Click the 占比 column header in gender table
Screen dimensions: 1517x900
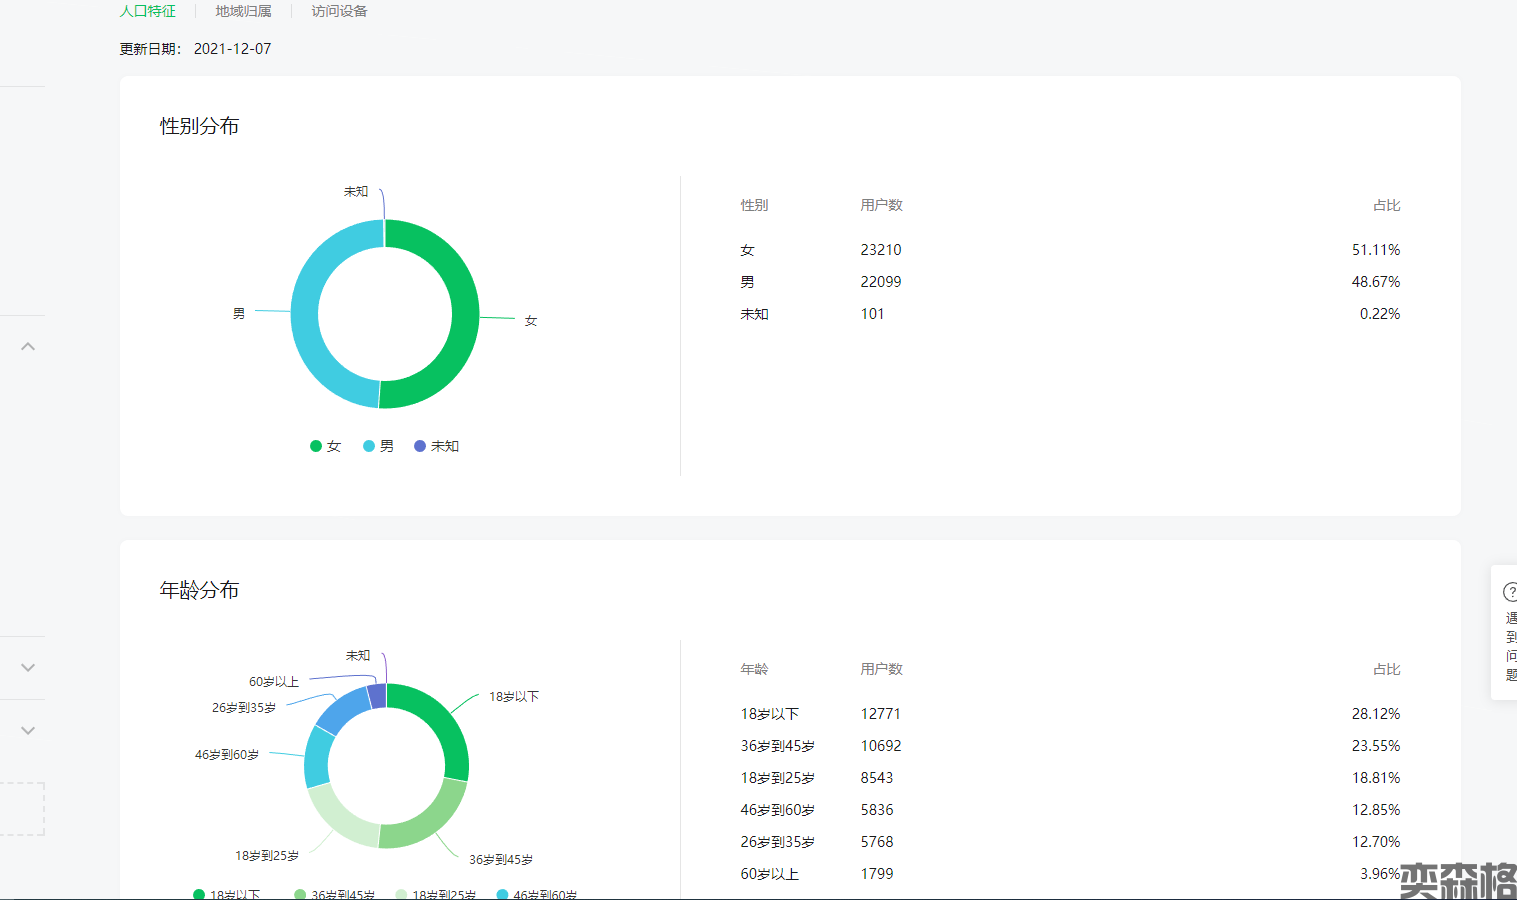pos(1386,205)
